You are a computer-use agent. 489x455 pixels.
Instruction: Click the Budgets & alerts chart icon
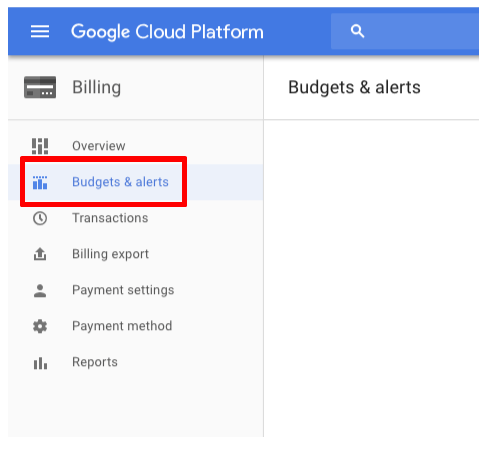[40, 182]
